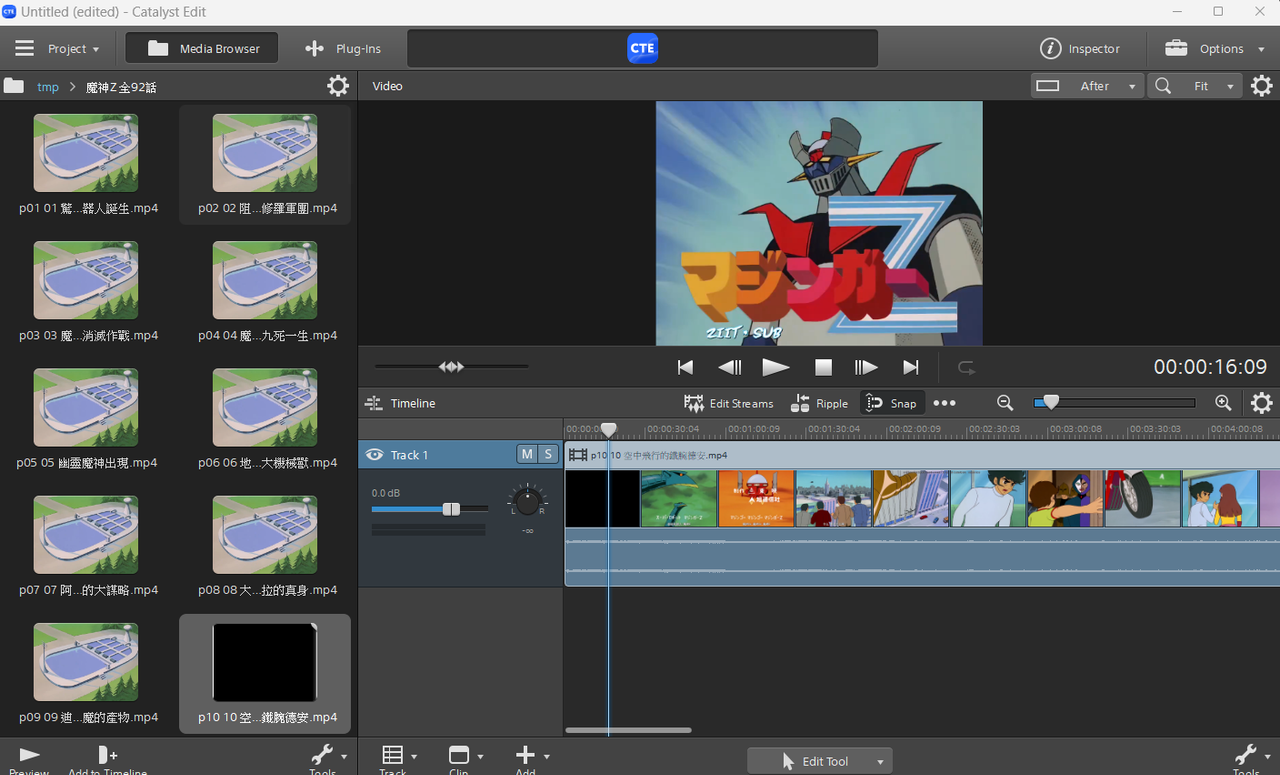
Task: Click the 魔神Z全92話 folder breadcrumb
Action: [x=121, y=87]
